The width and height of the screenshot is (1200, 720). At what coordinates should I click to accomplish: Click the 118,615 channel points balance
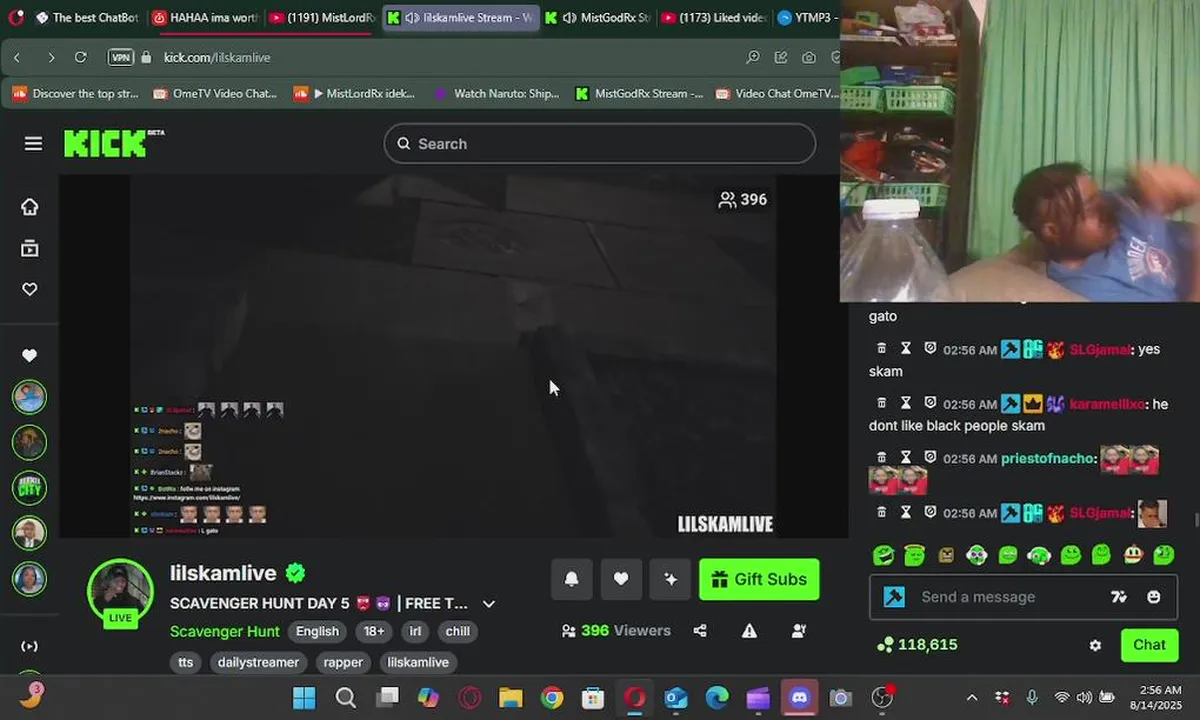917,645
